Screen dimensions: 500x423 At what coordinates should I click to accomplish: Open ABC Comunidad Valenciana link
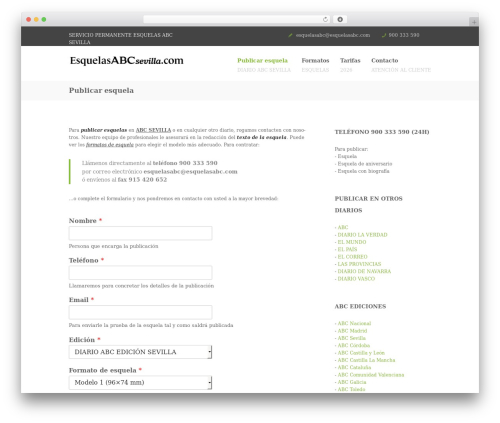point(371,375)
